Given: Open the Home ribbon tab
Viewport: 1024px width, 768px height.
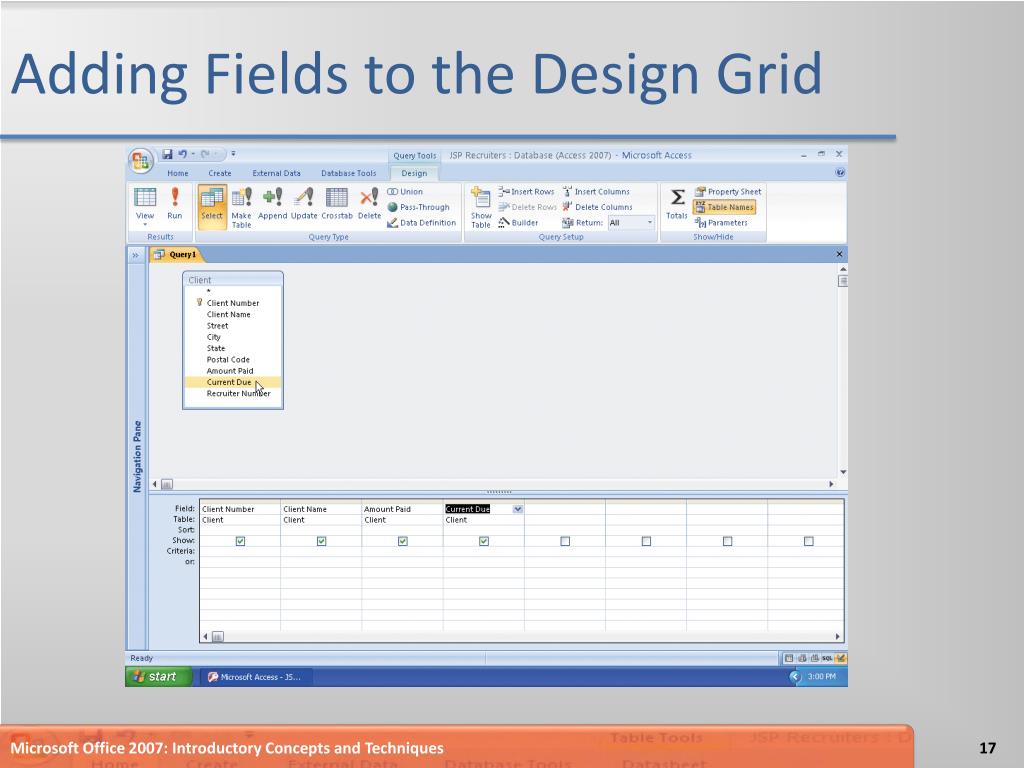Looking at the screenshot, I should 178,173.
